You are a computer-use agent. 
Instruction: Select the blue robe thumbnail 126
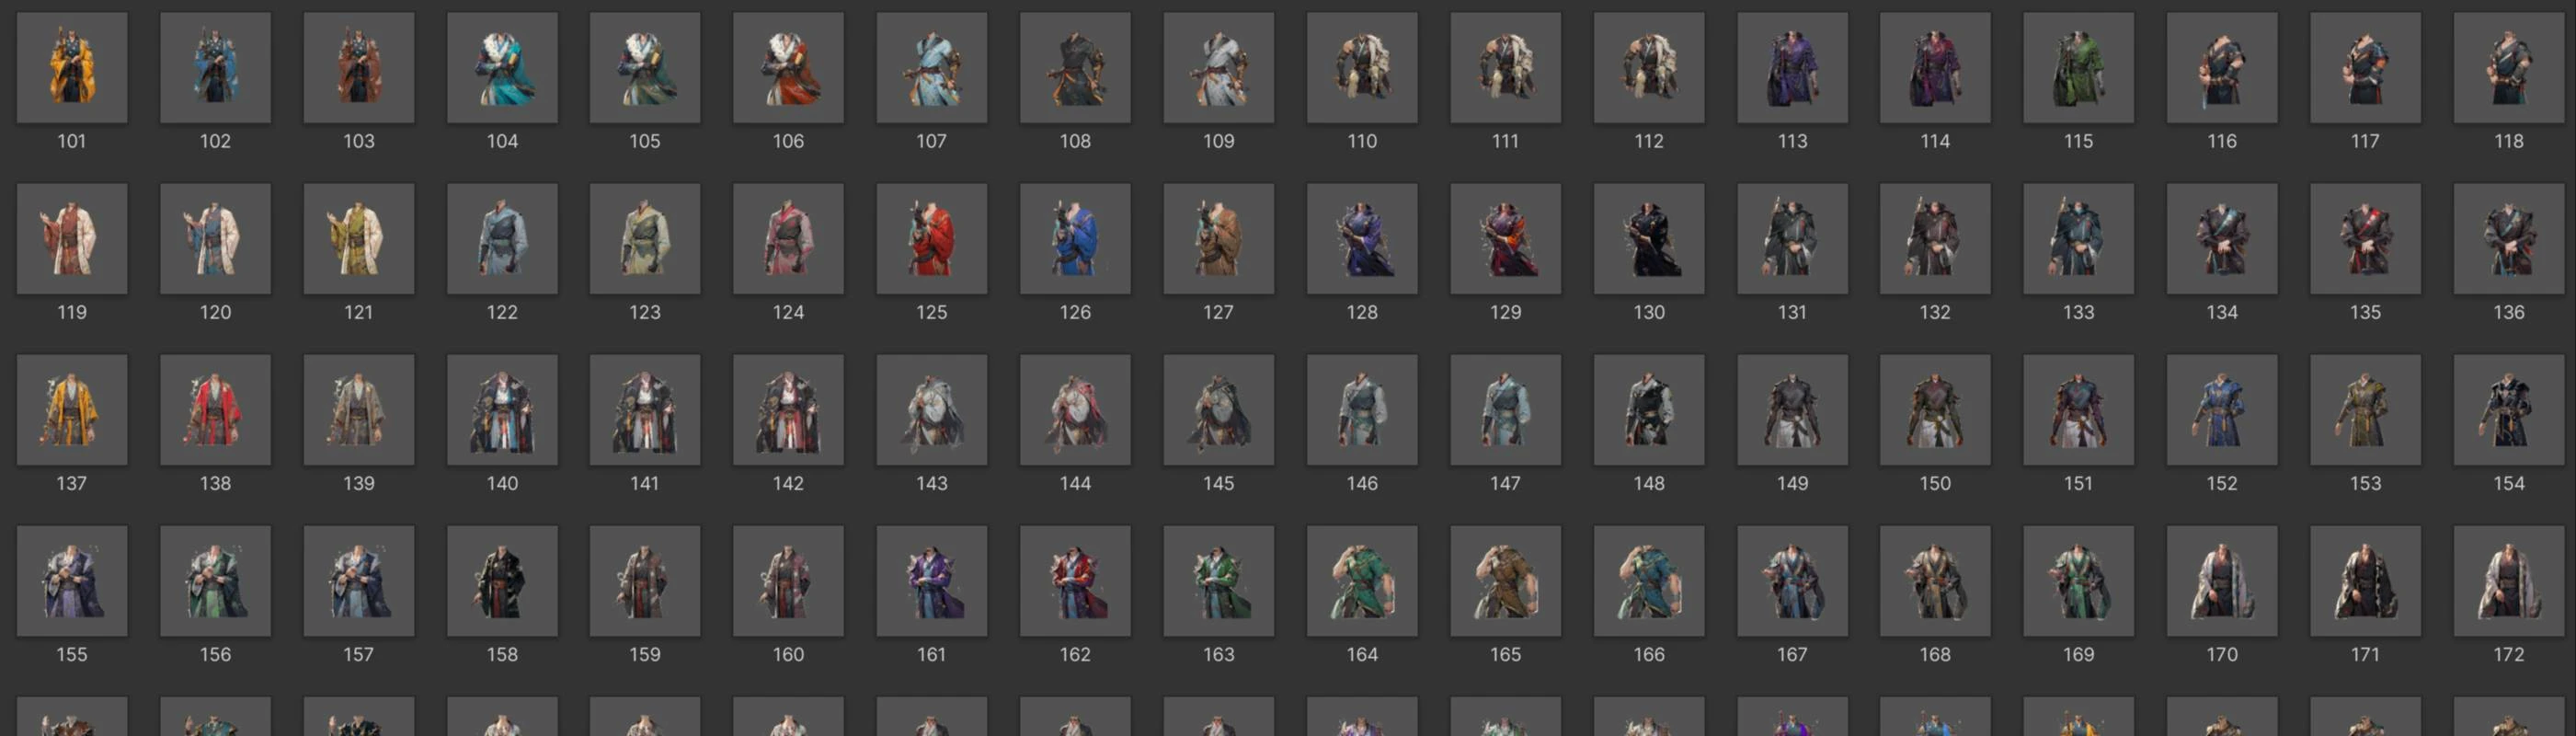[x=1075, y=239]
